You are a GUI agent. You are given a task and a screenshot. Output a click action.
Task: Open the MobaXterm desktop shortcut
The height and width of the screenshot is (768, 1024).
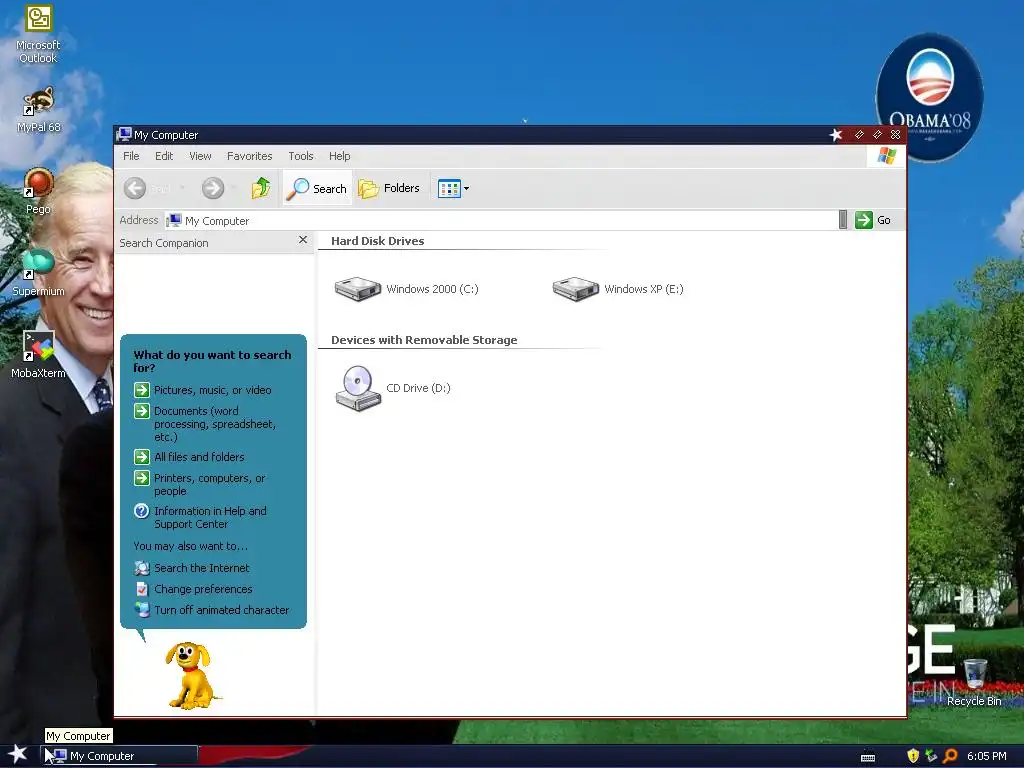tap(38, 355)
